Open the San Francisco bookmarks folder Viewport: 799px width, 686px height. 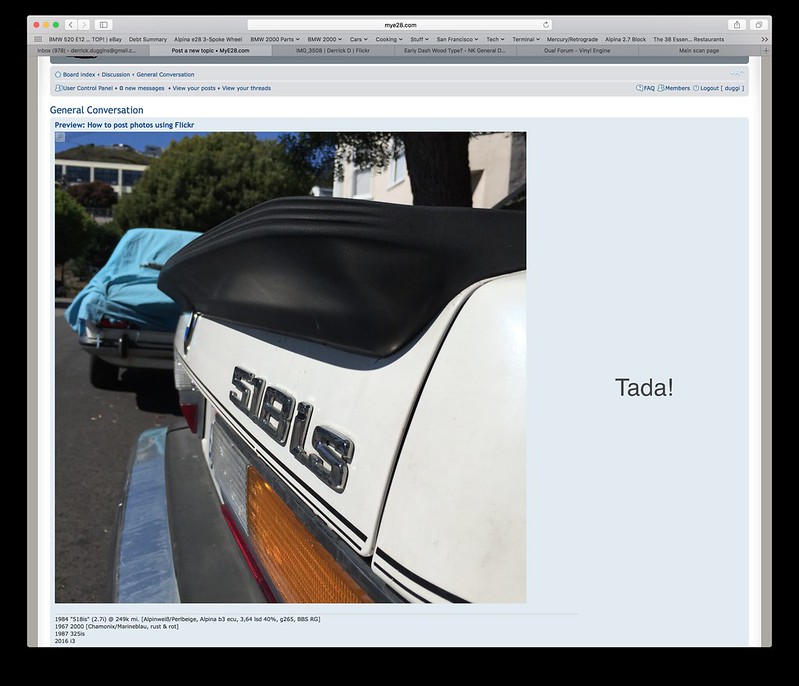(x=458, y=39)
